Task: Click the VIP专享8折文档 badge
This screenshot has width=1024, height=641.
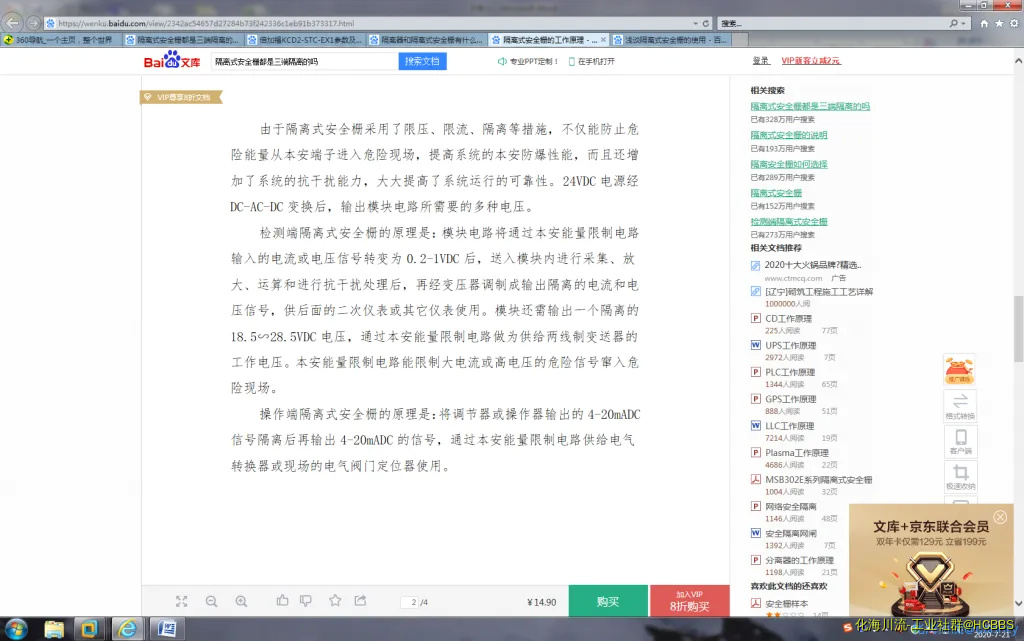Action: (182, 97)
